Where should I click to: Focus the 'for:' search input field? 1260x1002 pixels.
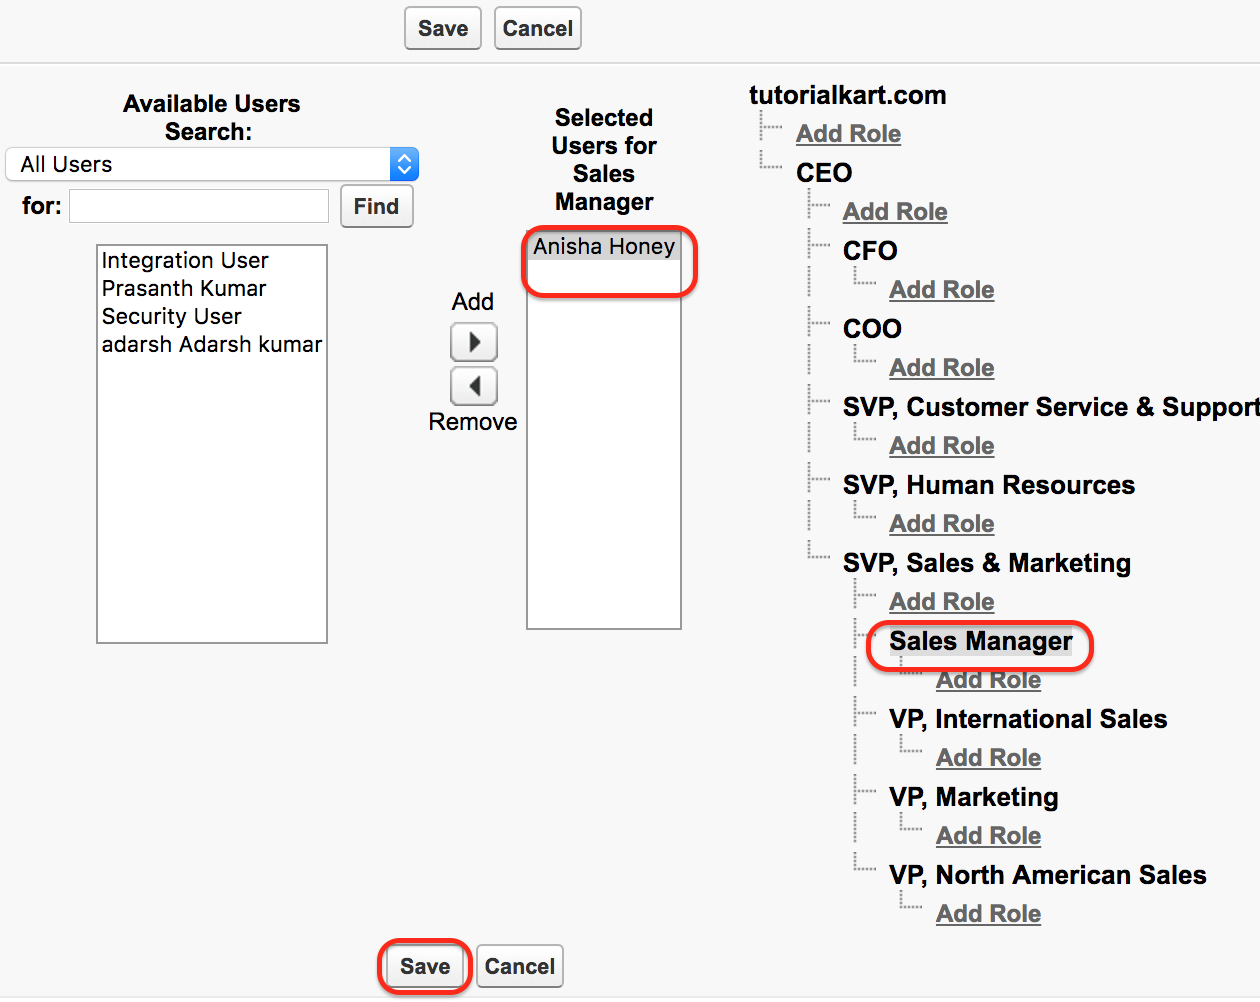[x=199, y=206]
